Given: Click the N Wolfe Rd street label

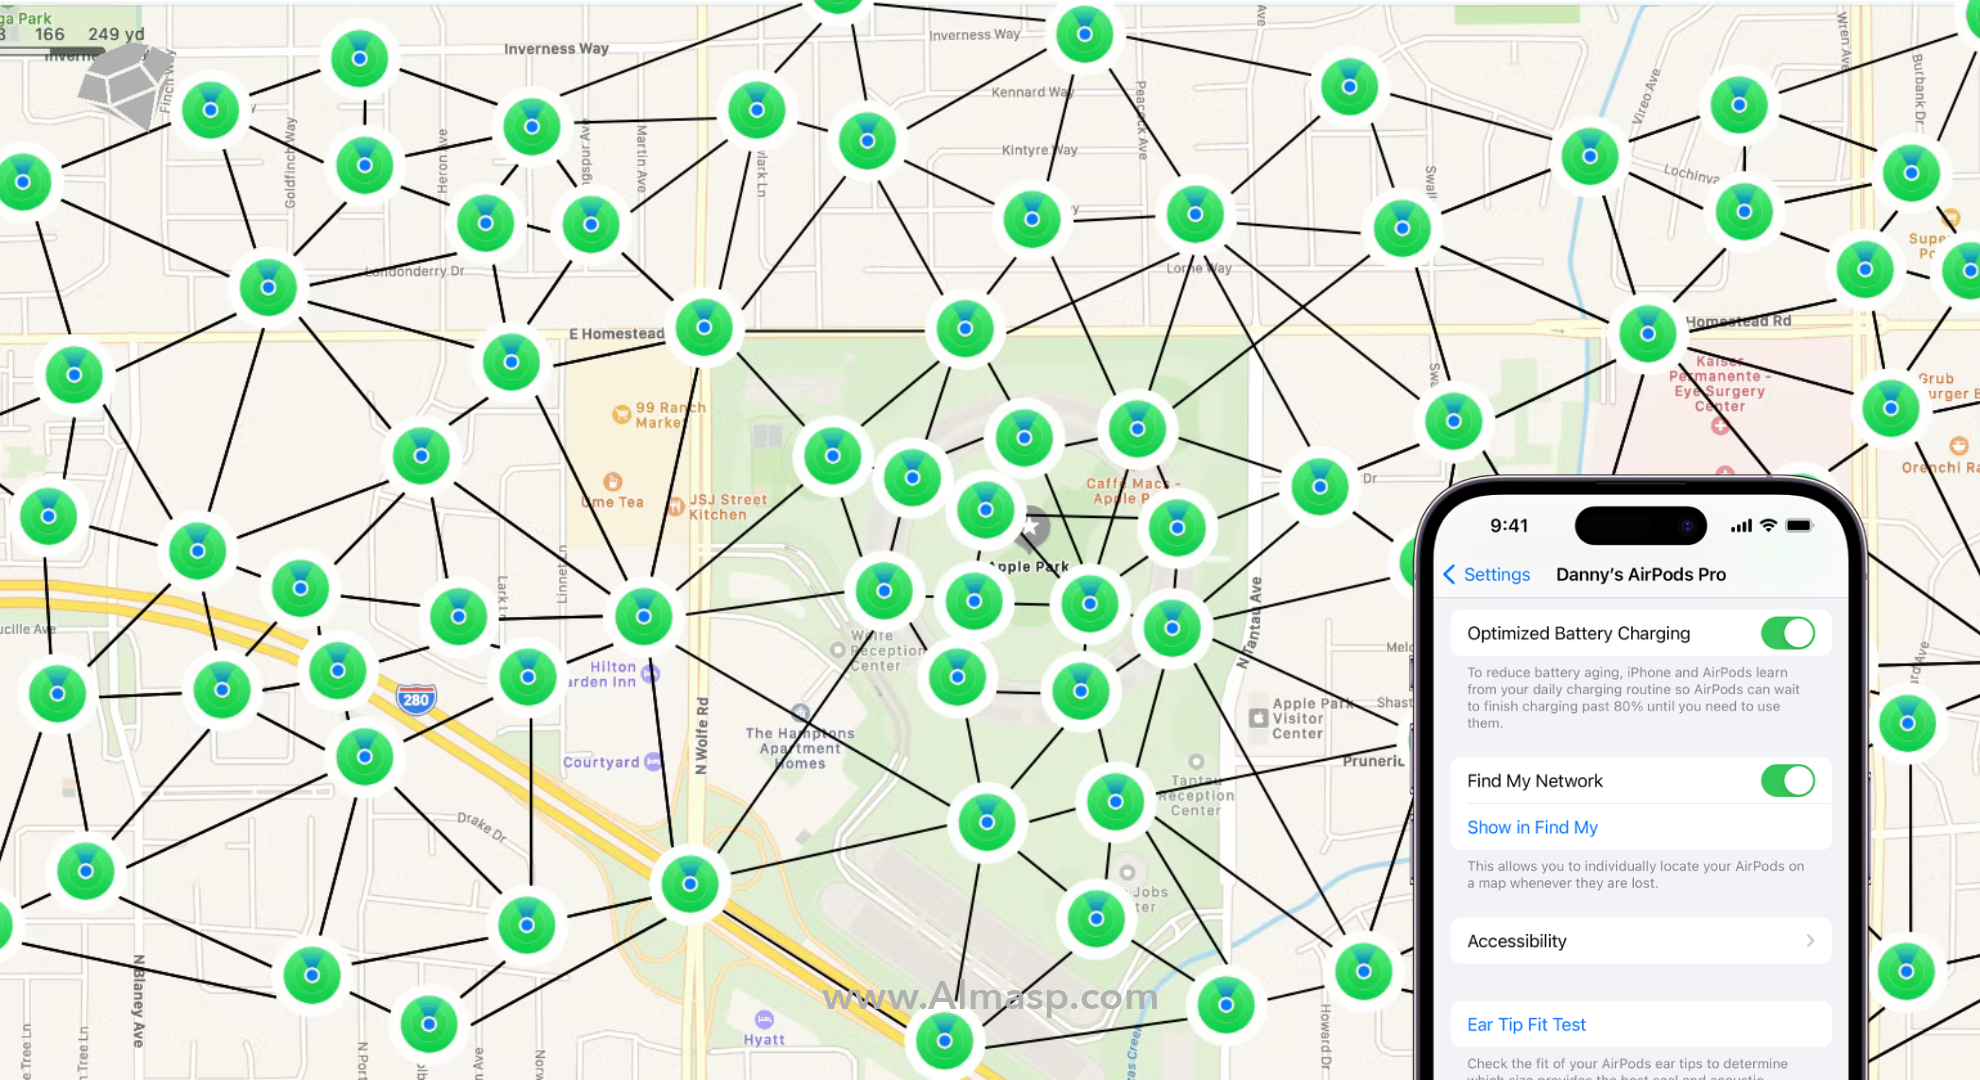Looking at the screenshot, I should tap(702, 736).
